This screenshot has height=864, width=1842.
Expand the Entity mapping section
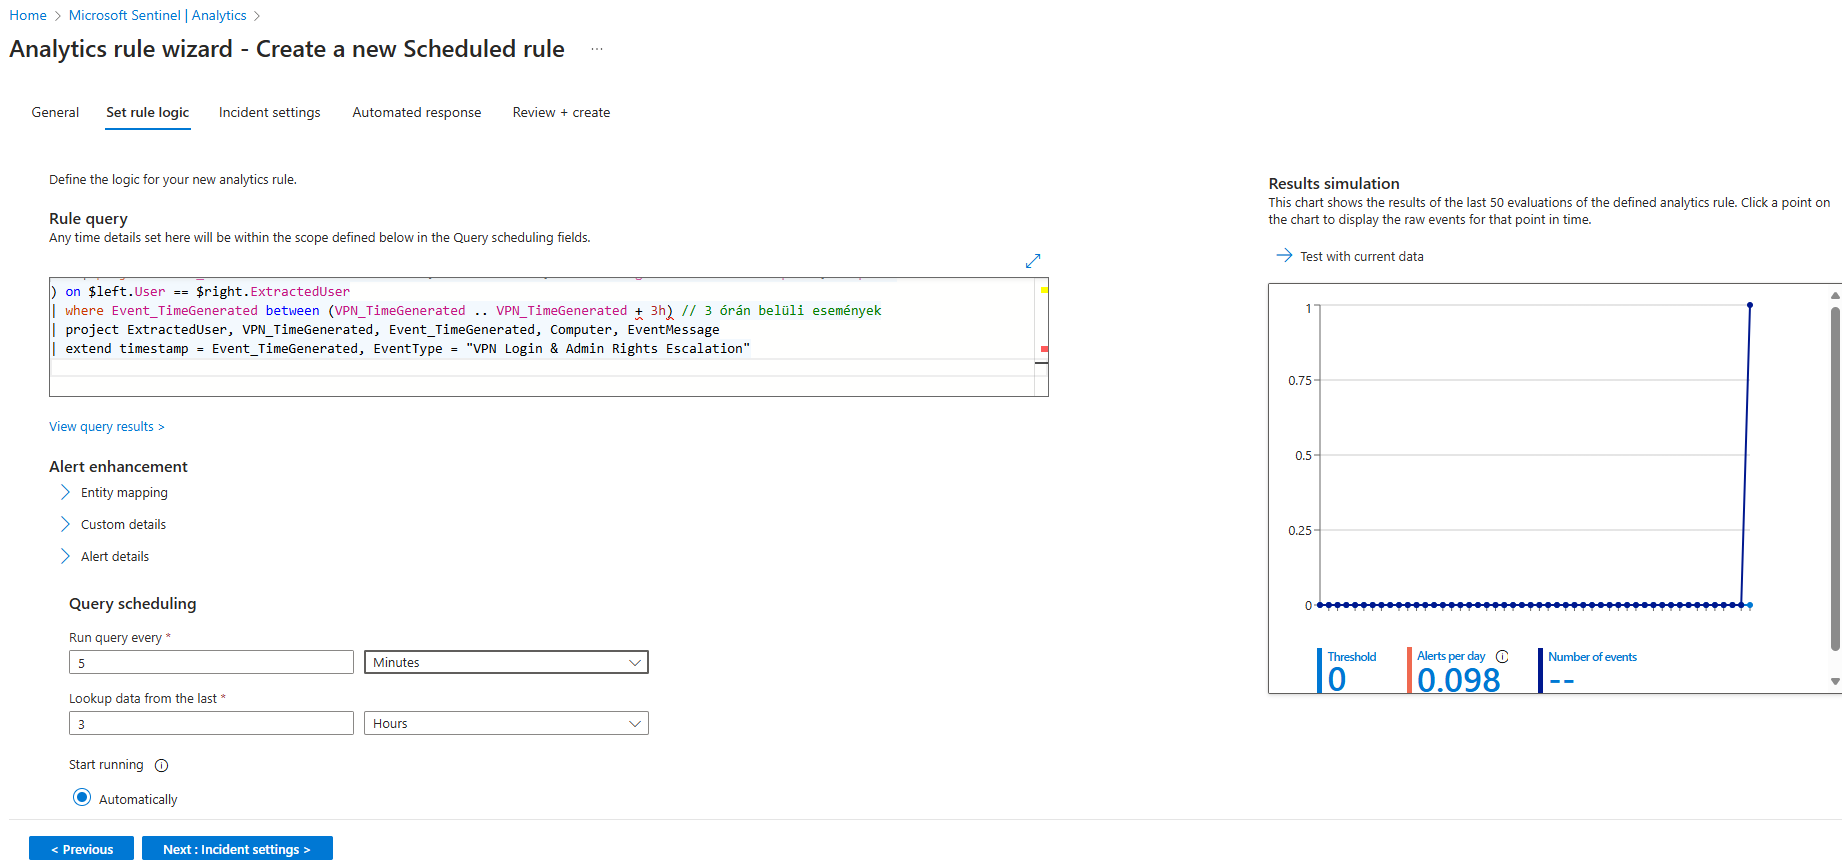[66, 493]
